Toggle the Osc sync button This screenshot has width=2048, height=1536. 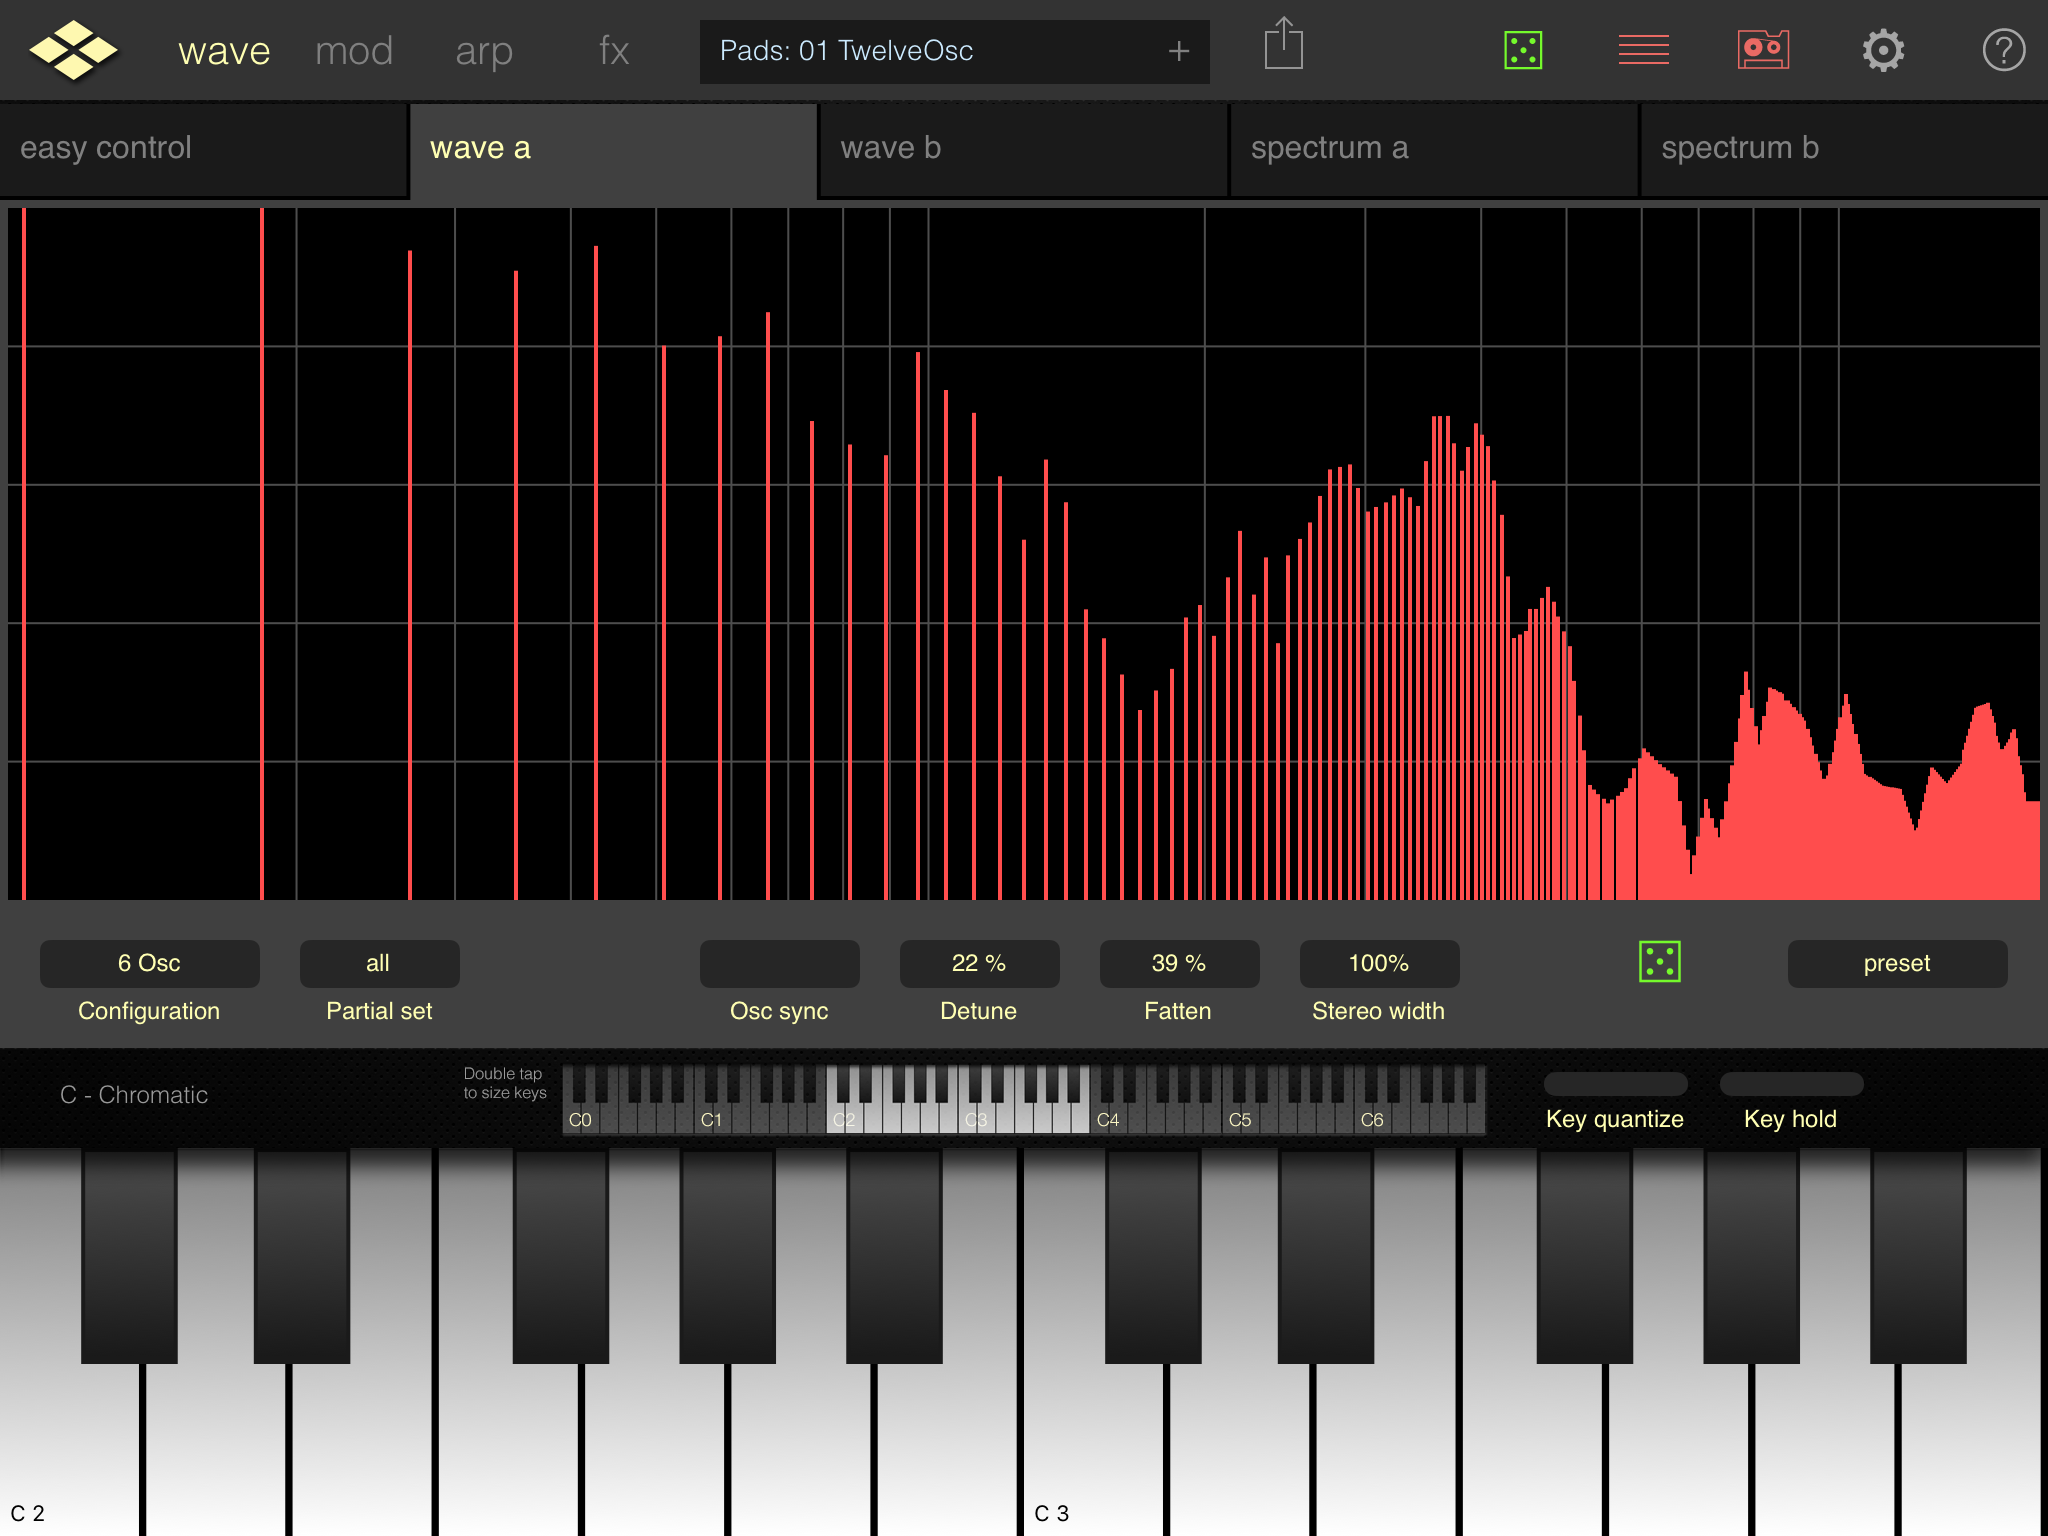780,963
